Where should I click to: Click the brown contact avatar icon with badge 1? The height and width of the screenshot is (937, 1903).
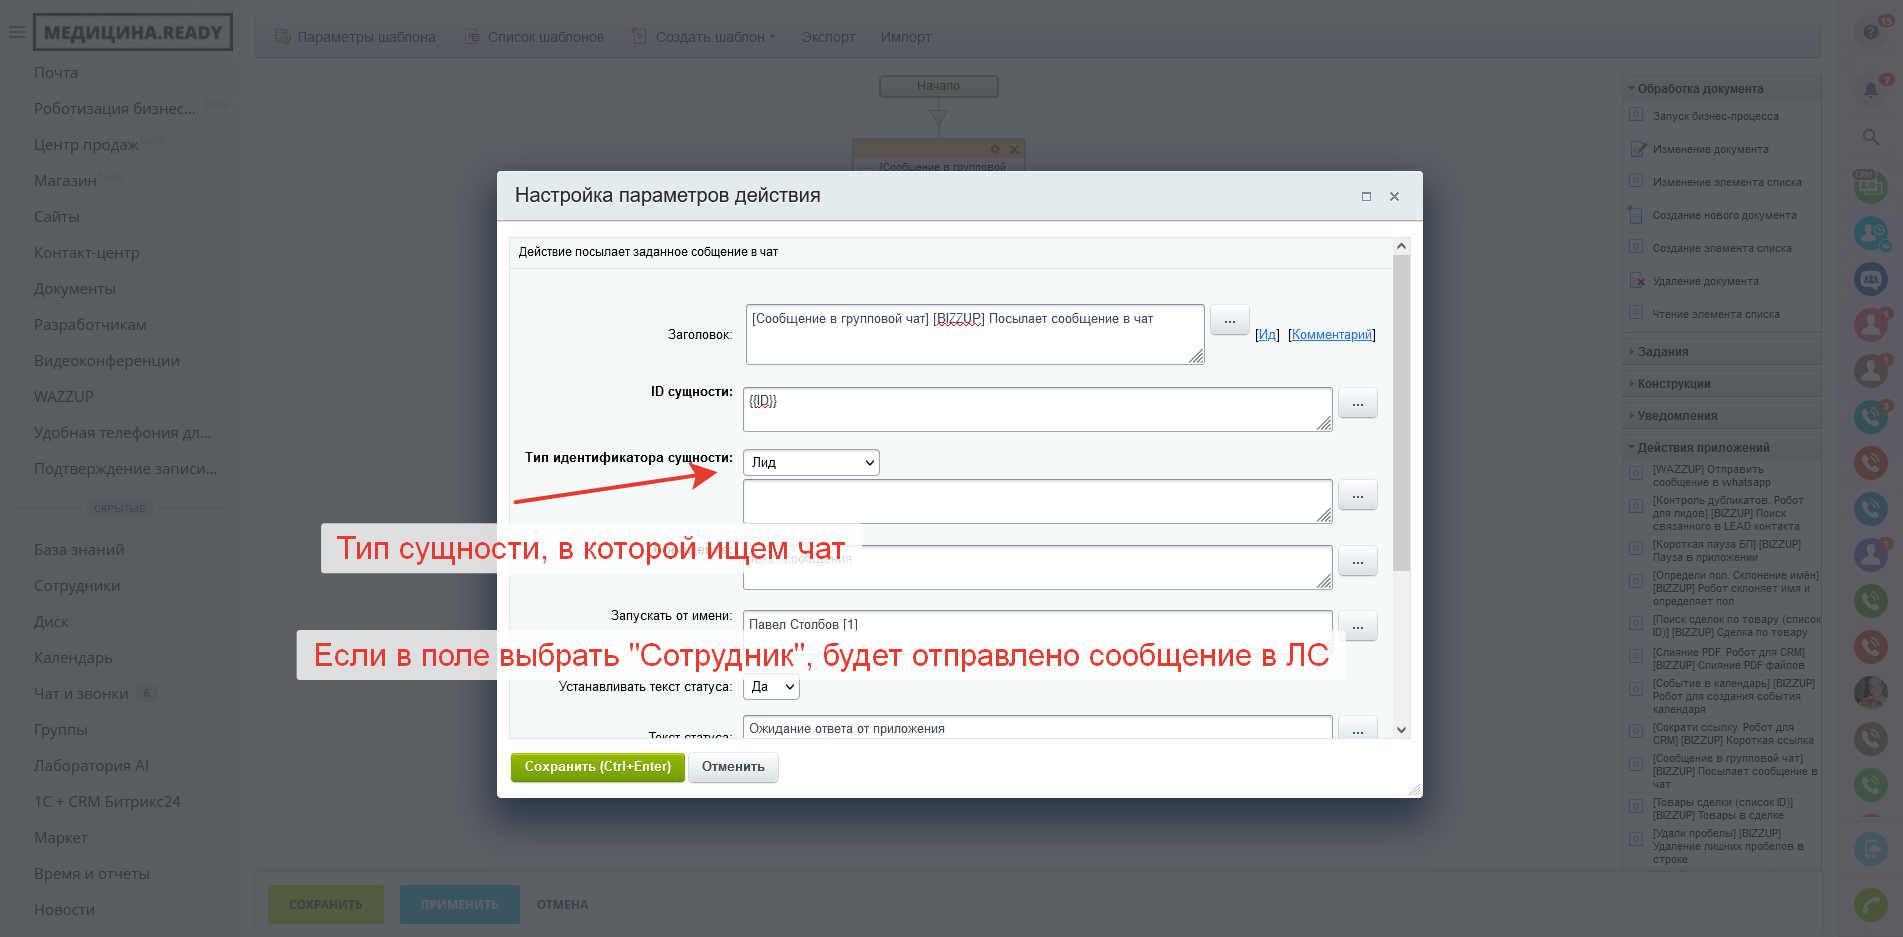point(1871,370)
